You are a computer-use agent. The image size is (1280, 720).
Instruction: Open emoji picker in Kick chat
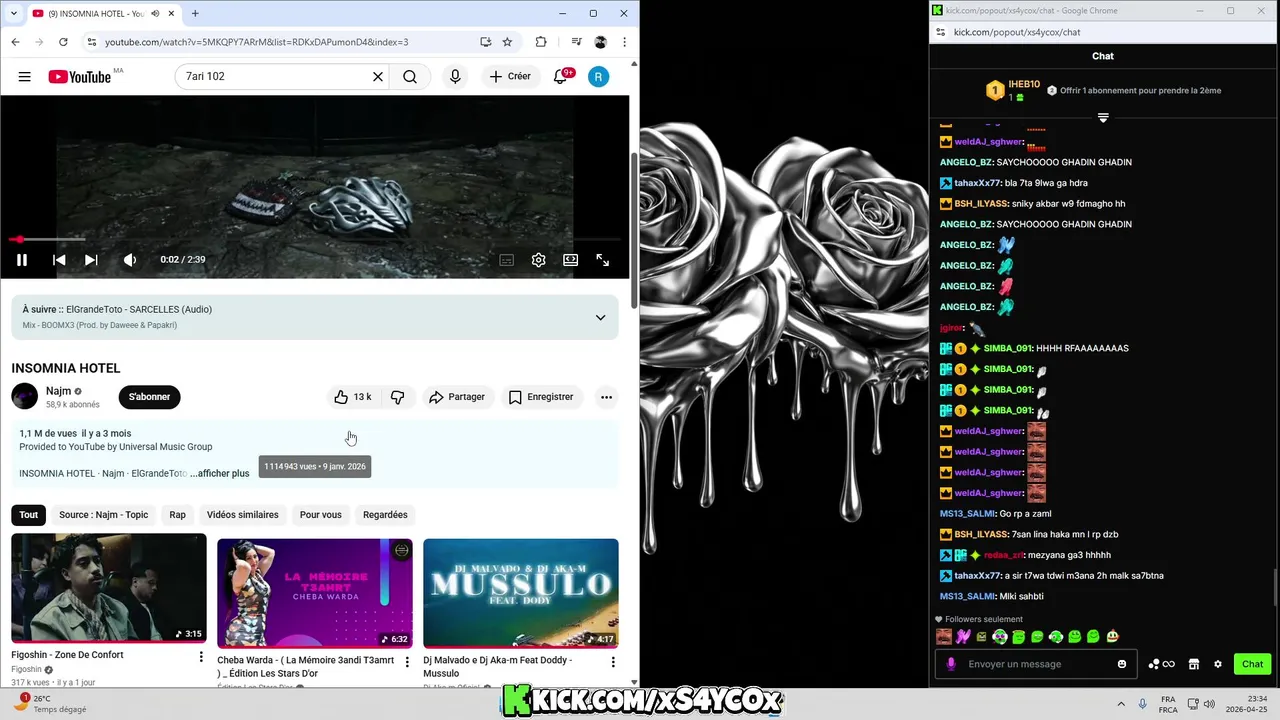click(1122, 664)
